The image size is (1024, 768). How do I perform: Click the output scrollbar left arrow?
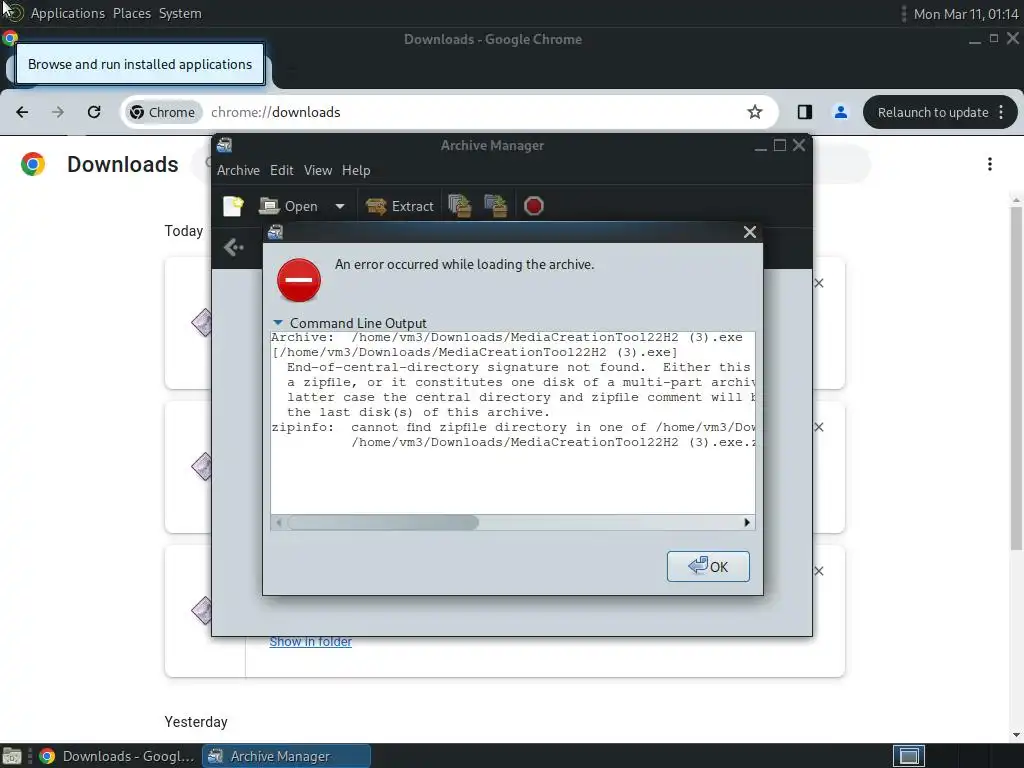279,522
